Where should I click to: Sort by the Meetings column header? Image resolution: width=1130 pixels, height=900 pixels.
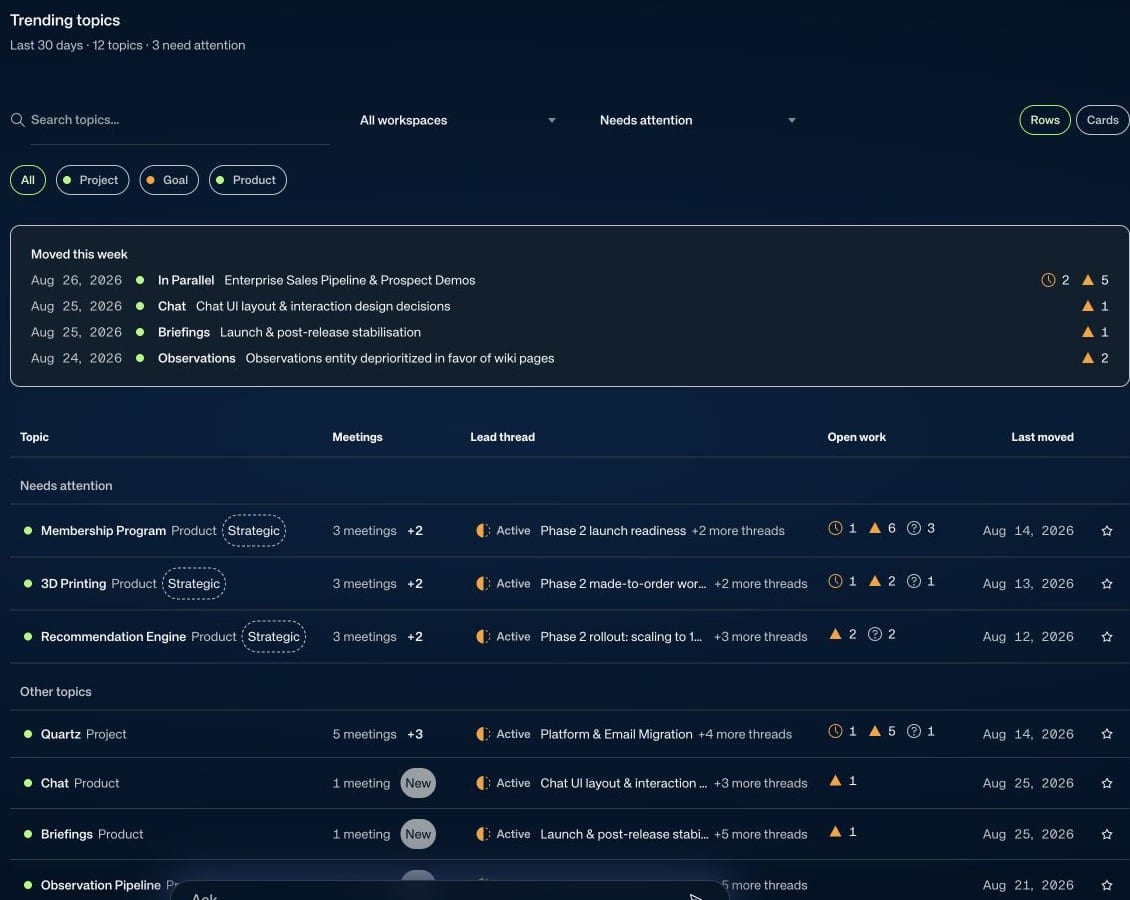(357, 437)
